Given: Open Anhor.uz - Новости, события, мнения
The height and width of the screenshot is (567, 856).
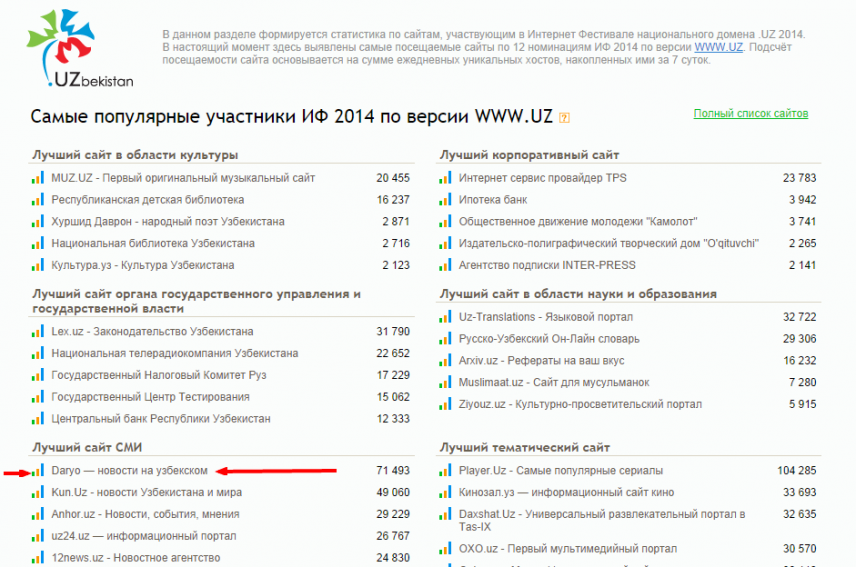Looking at the screenshot, I should [145, 514].
